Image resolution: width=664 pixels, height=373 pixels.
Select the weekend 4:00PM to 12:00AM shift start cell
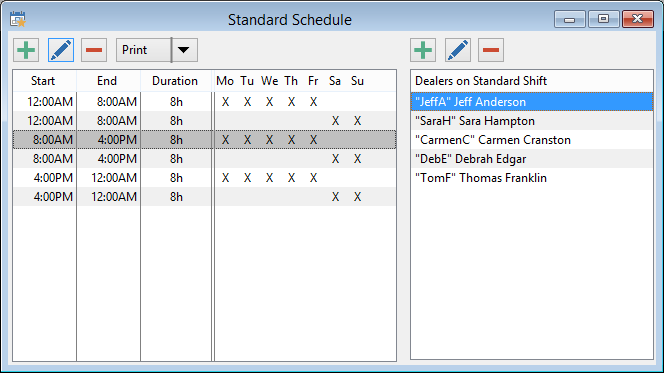(x=44, y=197)
